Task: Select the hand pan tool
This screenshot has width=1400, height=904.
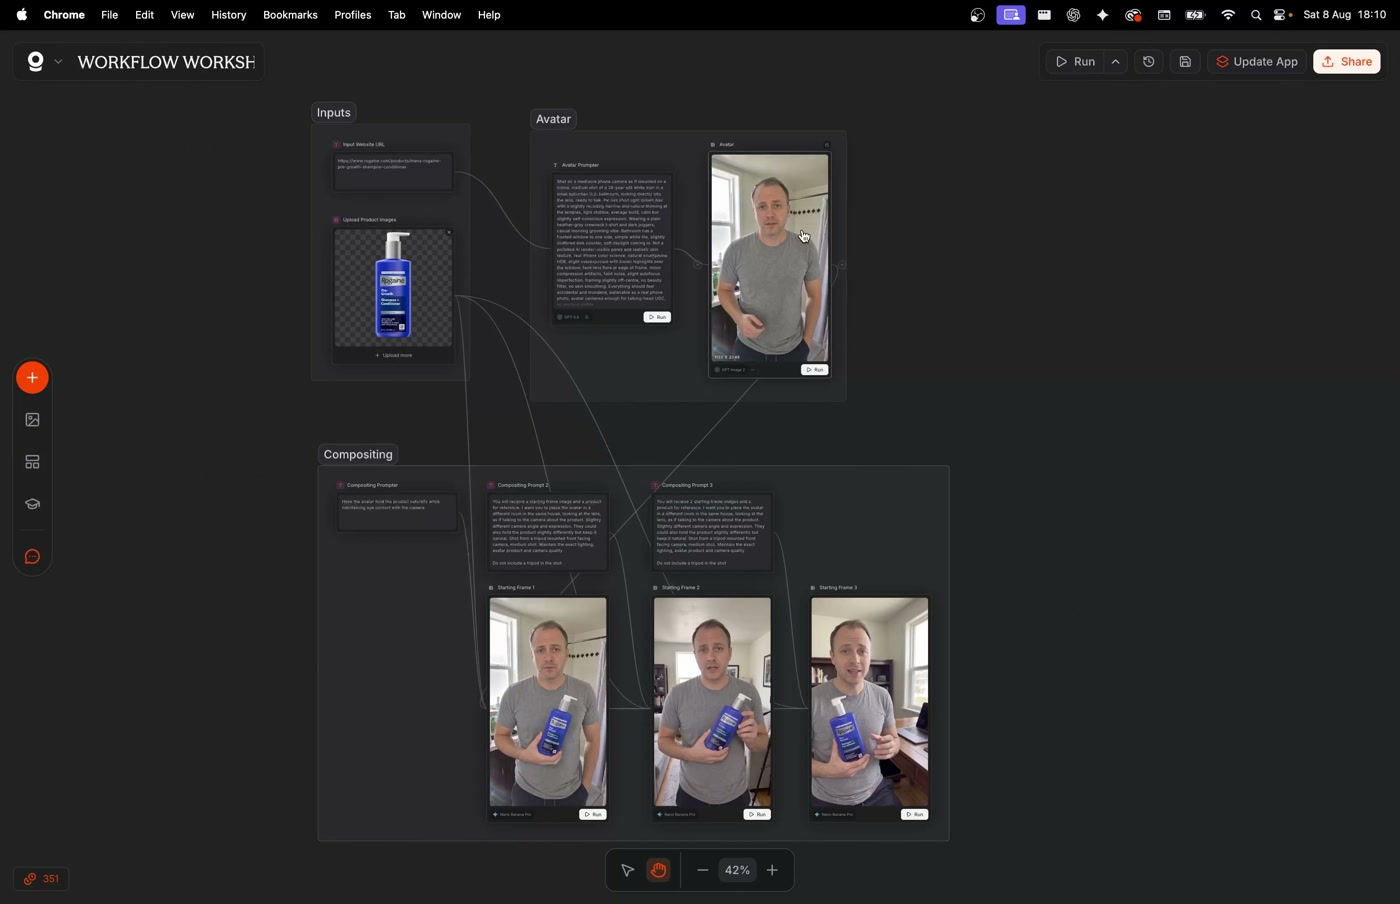Action: click(x=658, y=870)
